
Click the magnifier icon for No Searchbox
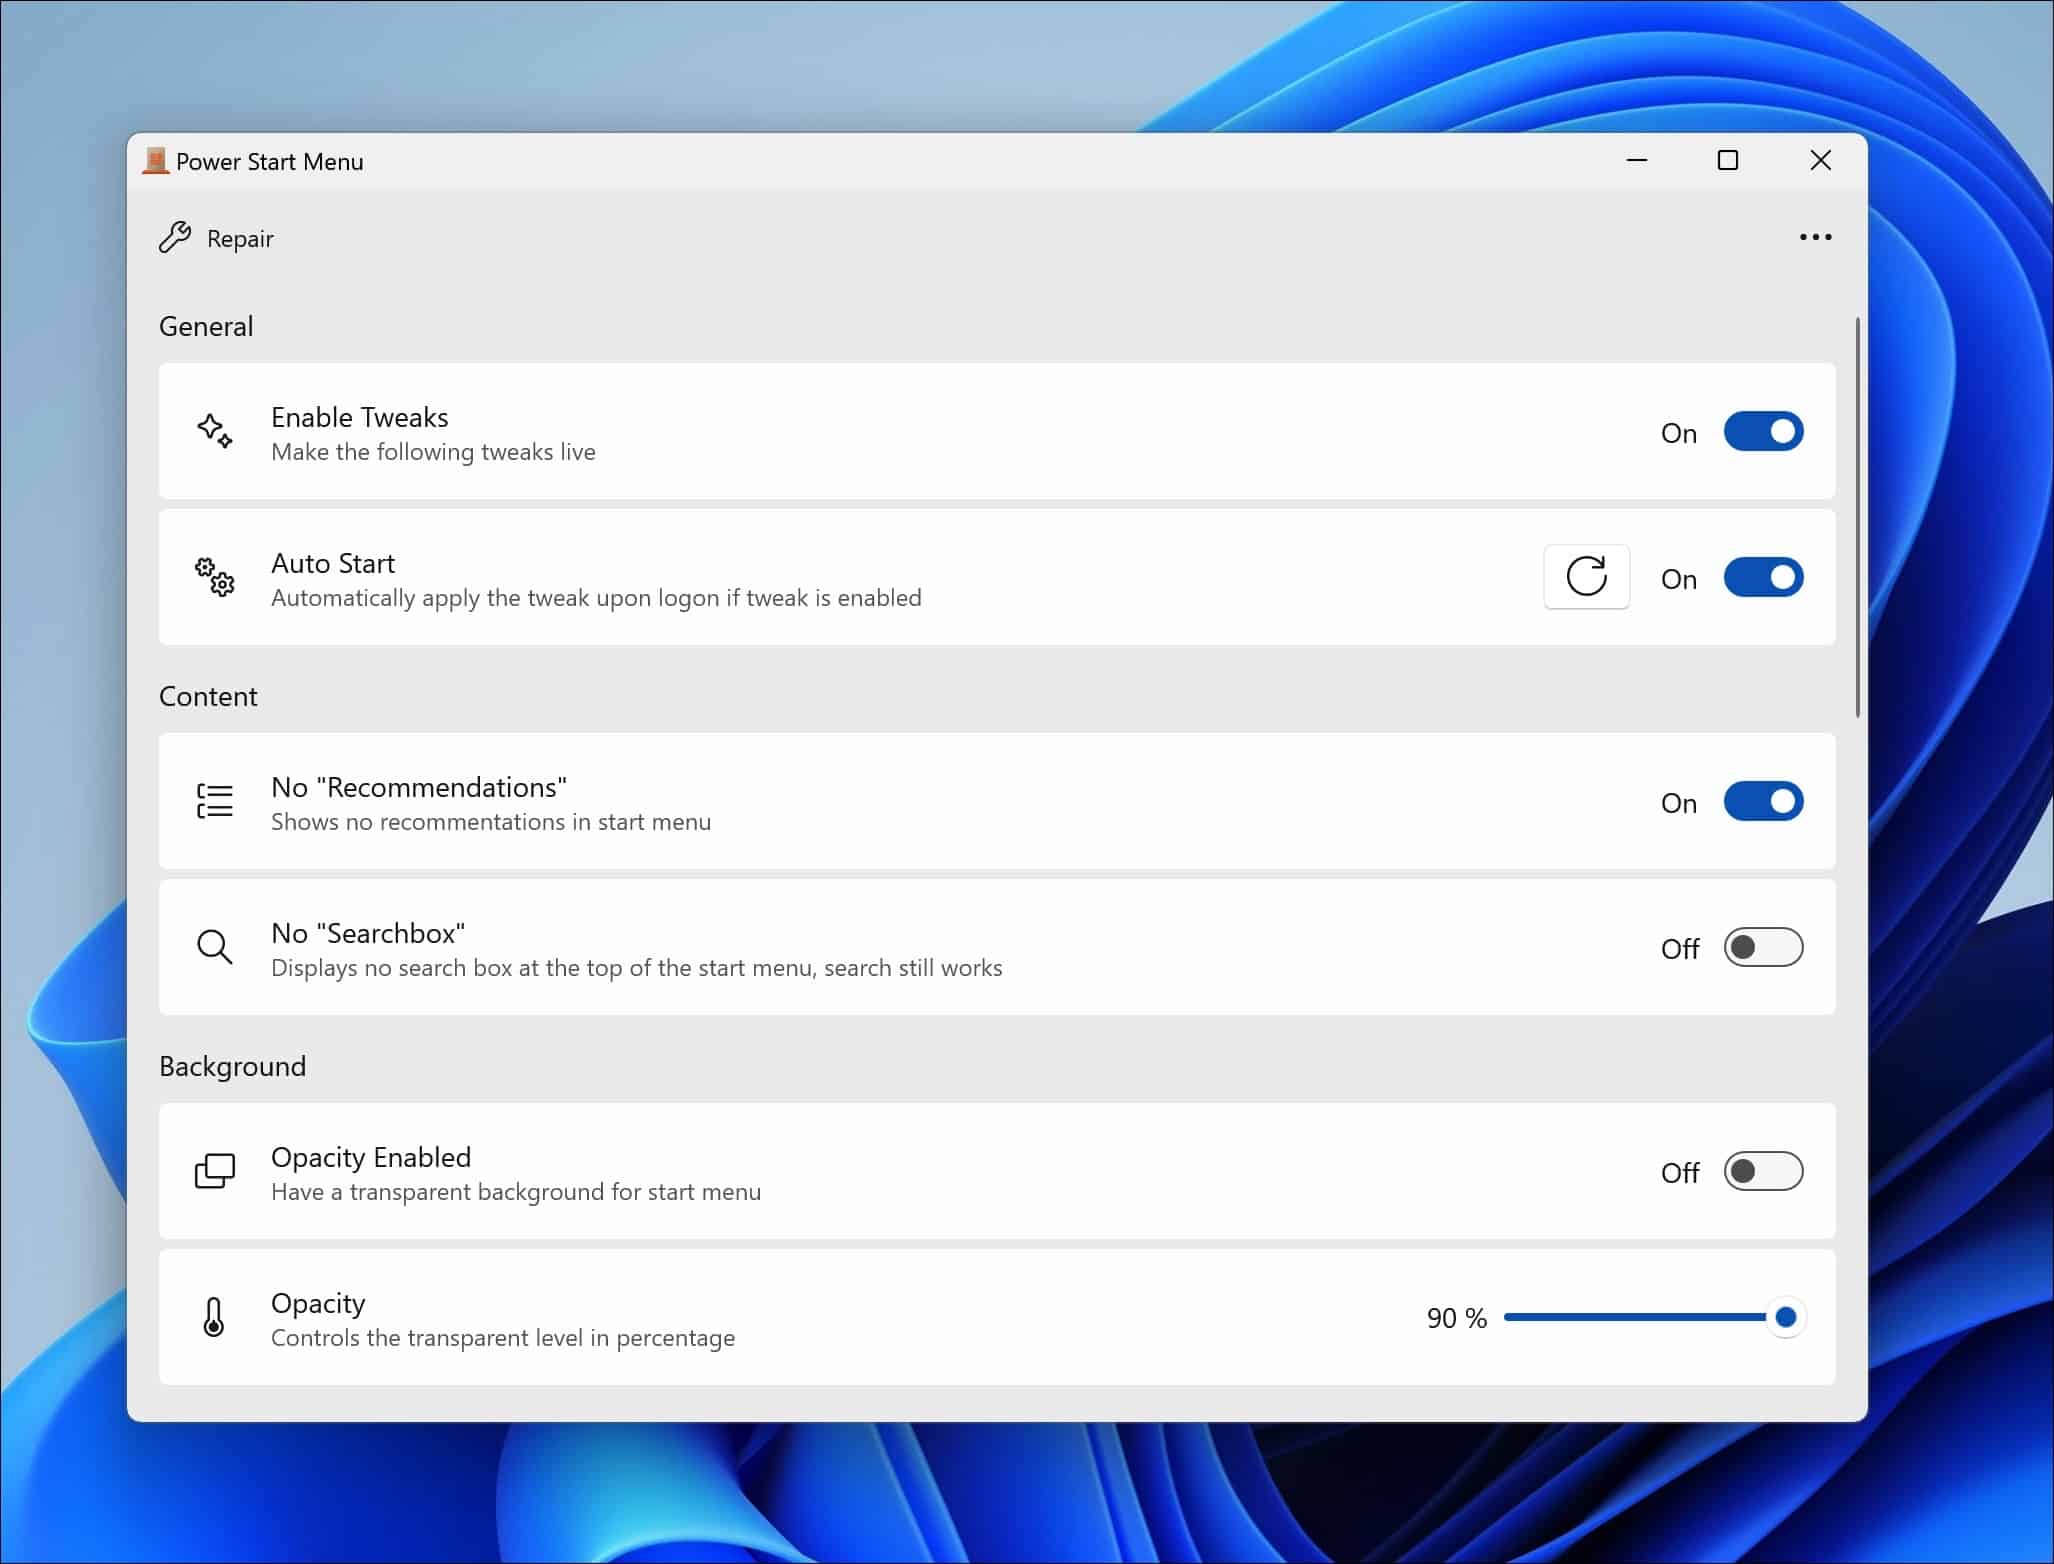[215, 947]
